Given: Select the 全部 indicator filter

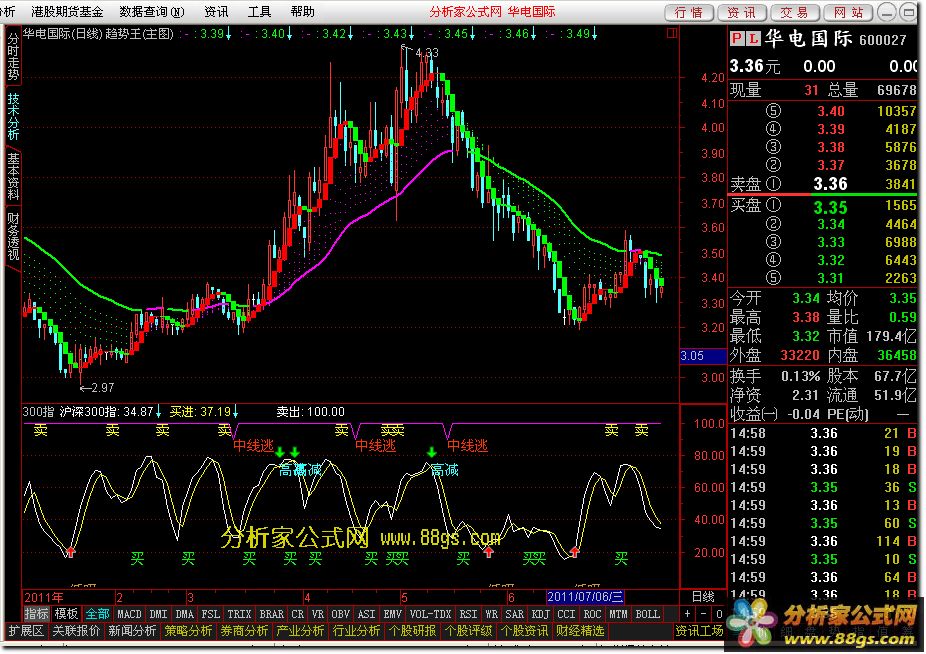Looking at the screenshot, I should (97, 614).
